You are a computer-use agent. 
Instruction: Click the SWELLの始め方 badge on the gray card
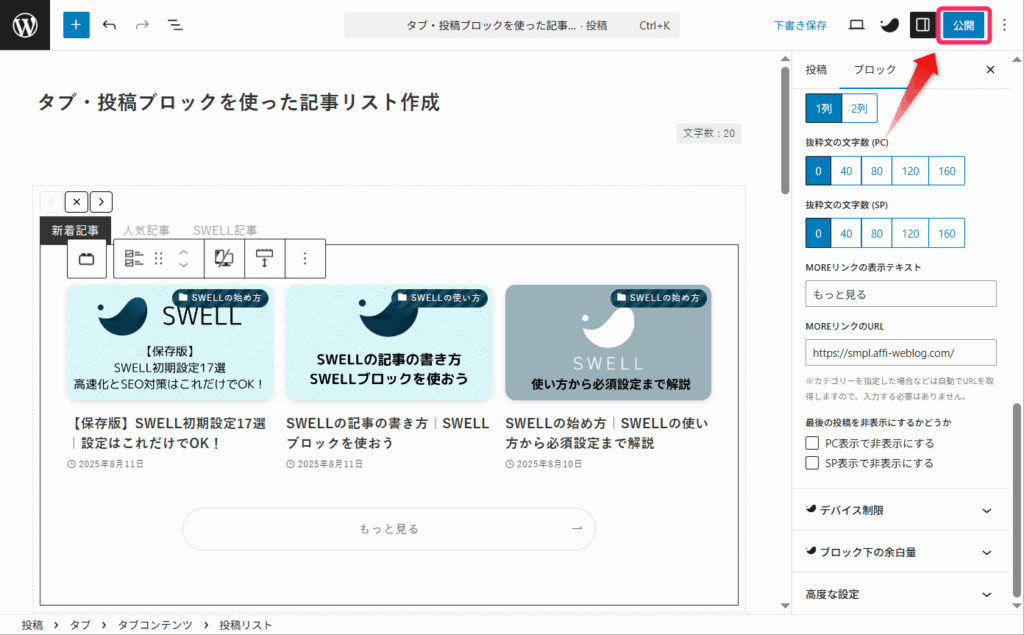coord(658,298)
